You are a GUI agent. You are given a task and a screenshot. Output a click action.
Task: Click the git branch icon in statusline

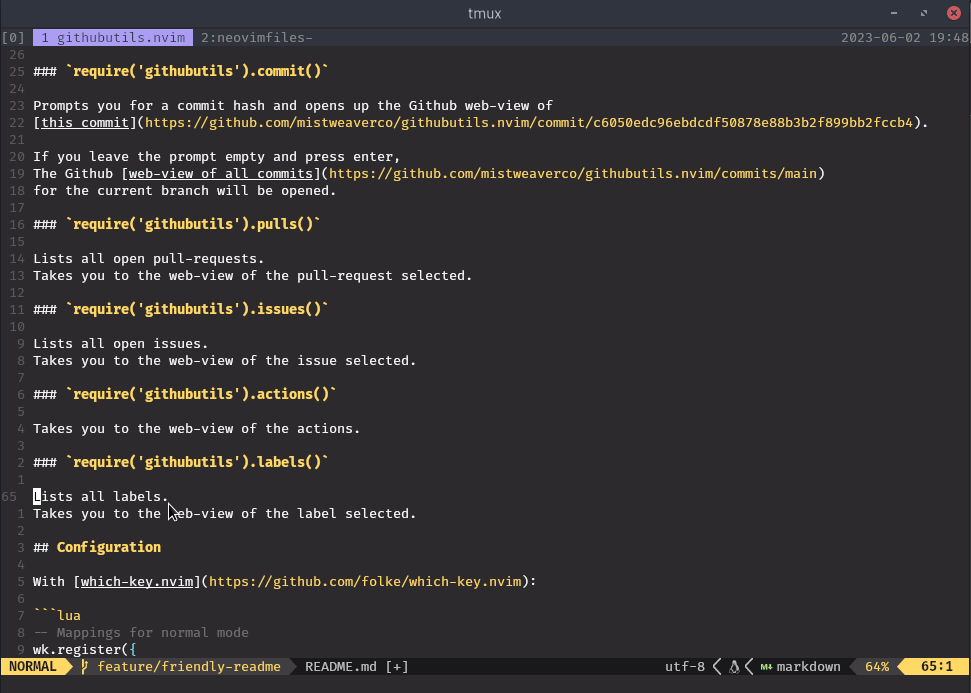pyautogui.click(x=84, y=667)
